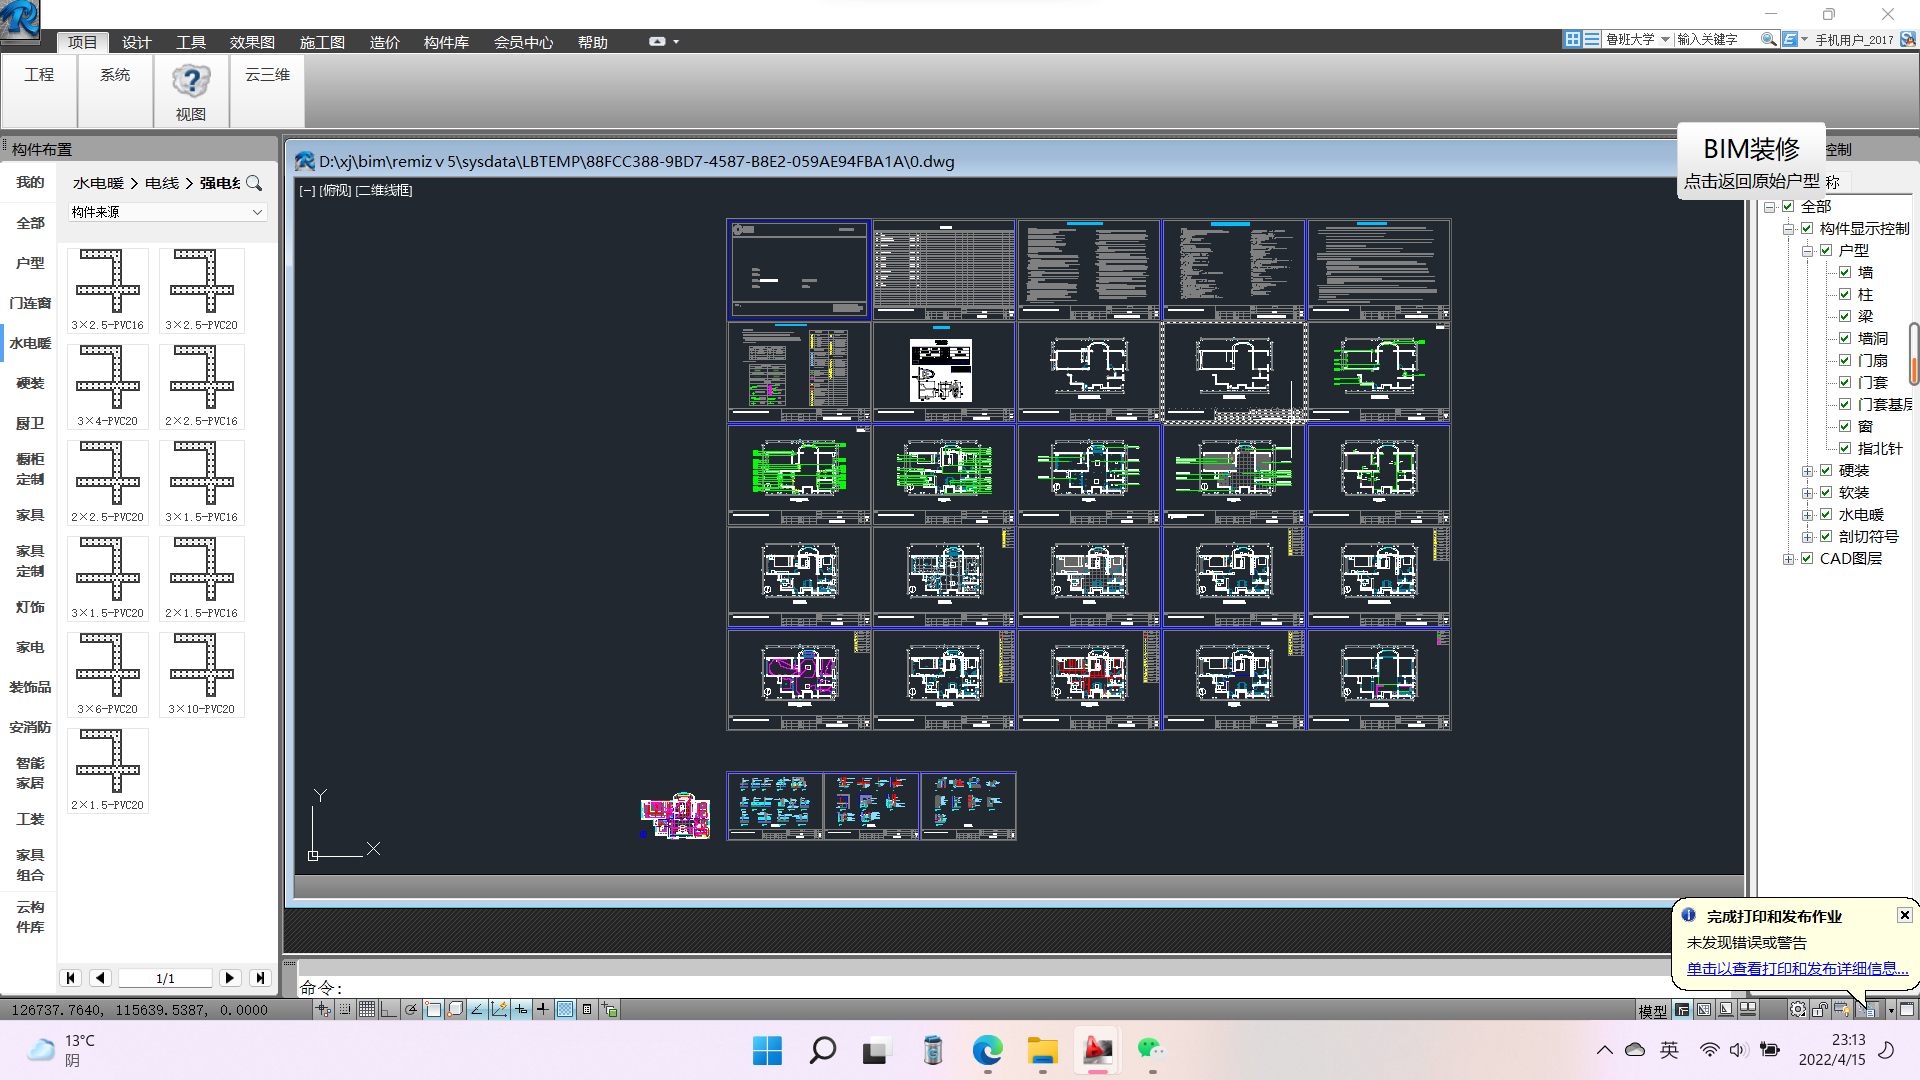The width and height of the screenshot is (1920, 1080).
Task: Open the QQ penguin icon in top bar
Action: point(1908,39)
